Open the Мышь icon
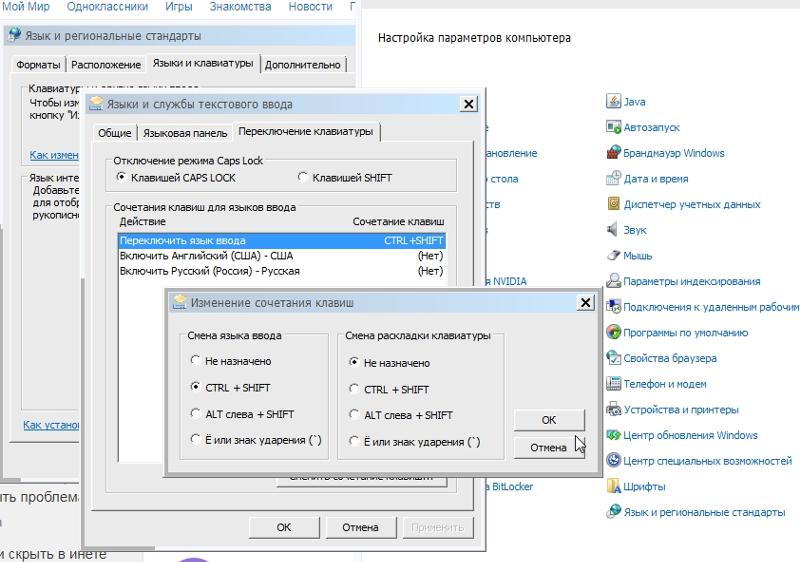800x562 pixels. coord(613,255)
